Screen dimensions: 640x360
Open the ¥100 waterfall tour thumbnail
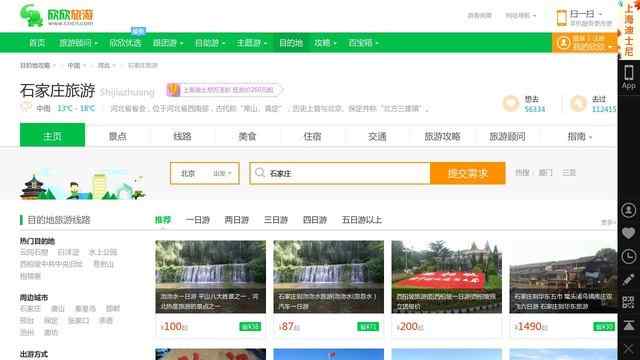[x=211, y=277]
